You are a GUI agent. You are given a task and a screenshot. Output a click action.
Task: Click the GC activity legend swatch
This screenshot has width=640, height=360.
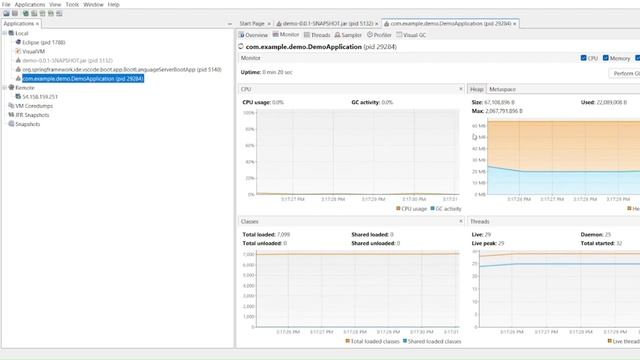pyautogui.click(x=433, y=209)
